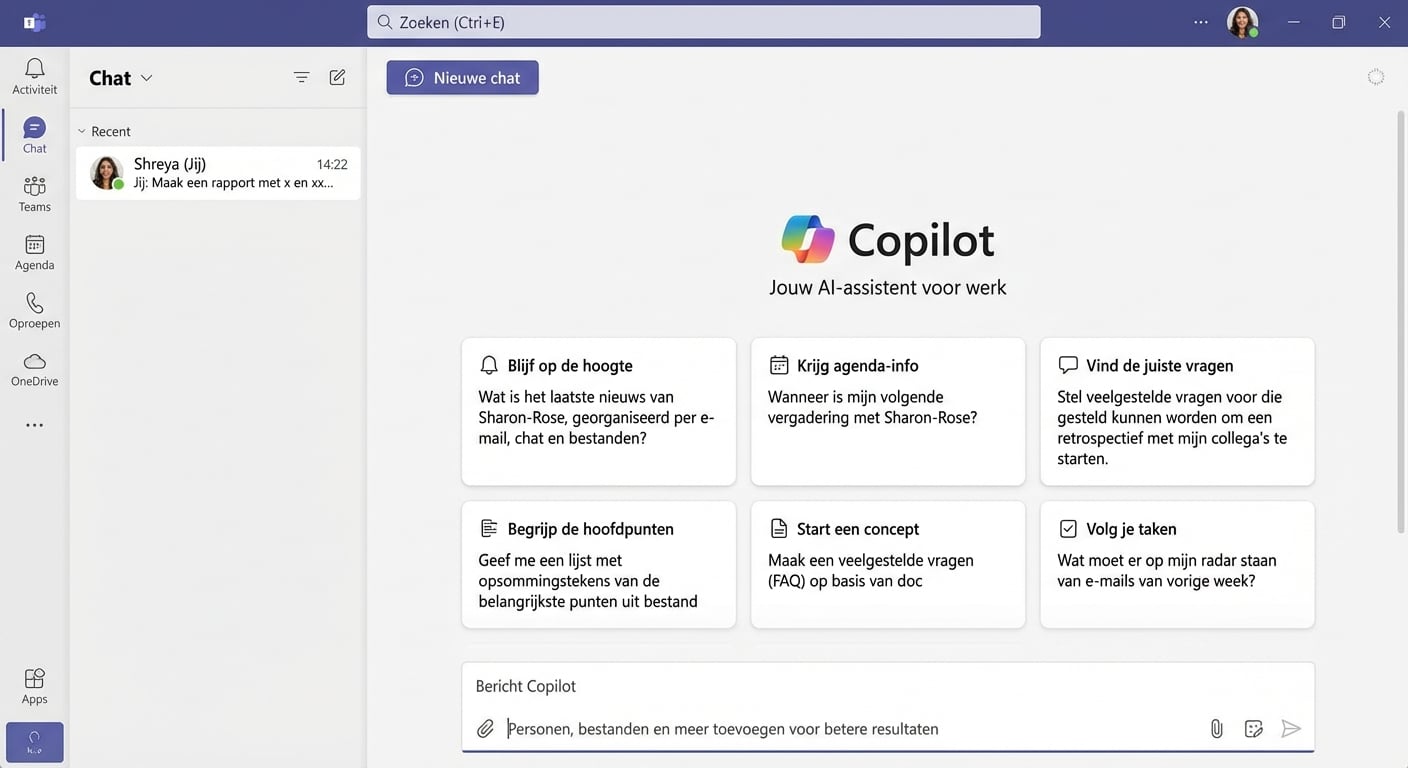Open the Chat dropdown chevron
This screenshot has width=1408, height=768.
pos(147,78)
